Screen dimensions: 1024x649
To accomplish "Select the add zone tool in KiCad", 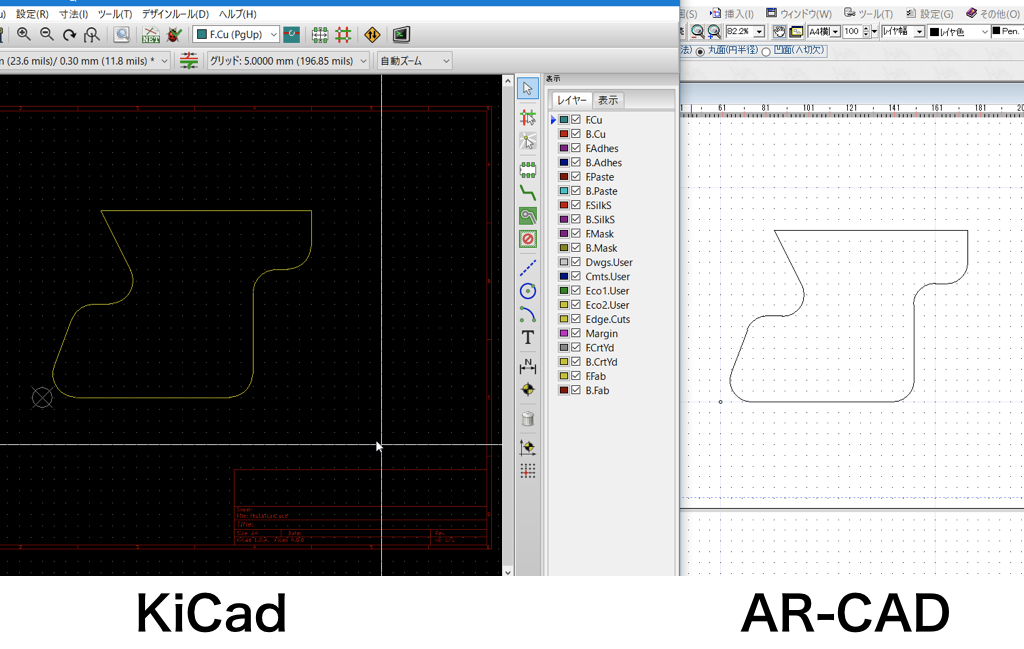I will click(x=528, y=215).
